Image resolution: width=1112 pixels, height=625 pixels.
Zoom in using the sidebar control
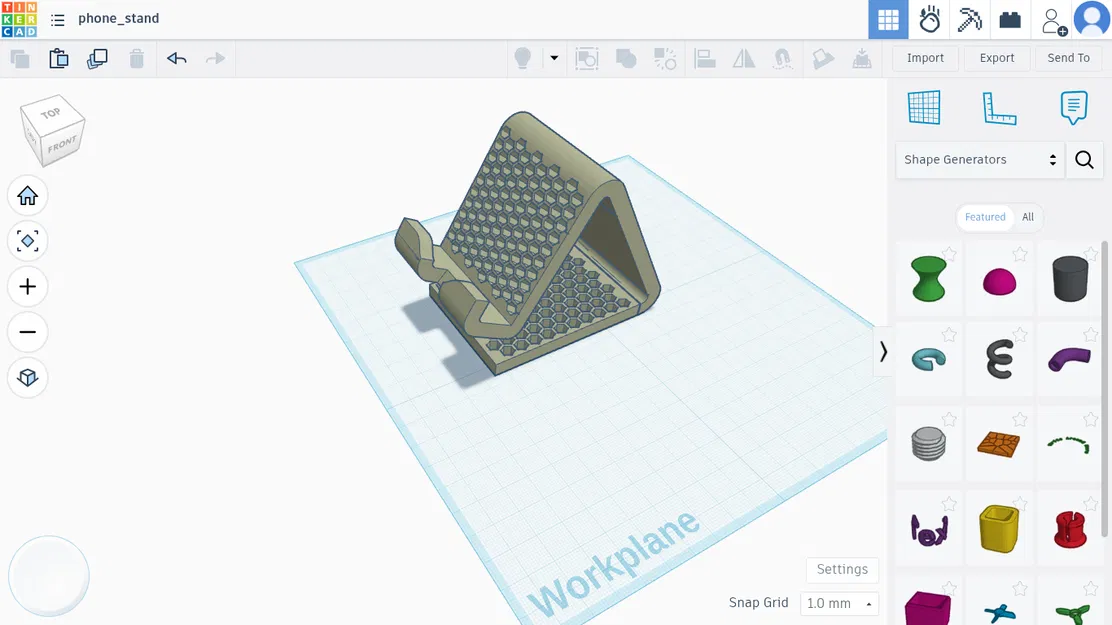click(28, 286)
